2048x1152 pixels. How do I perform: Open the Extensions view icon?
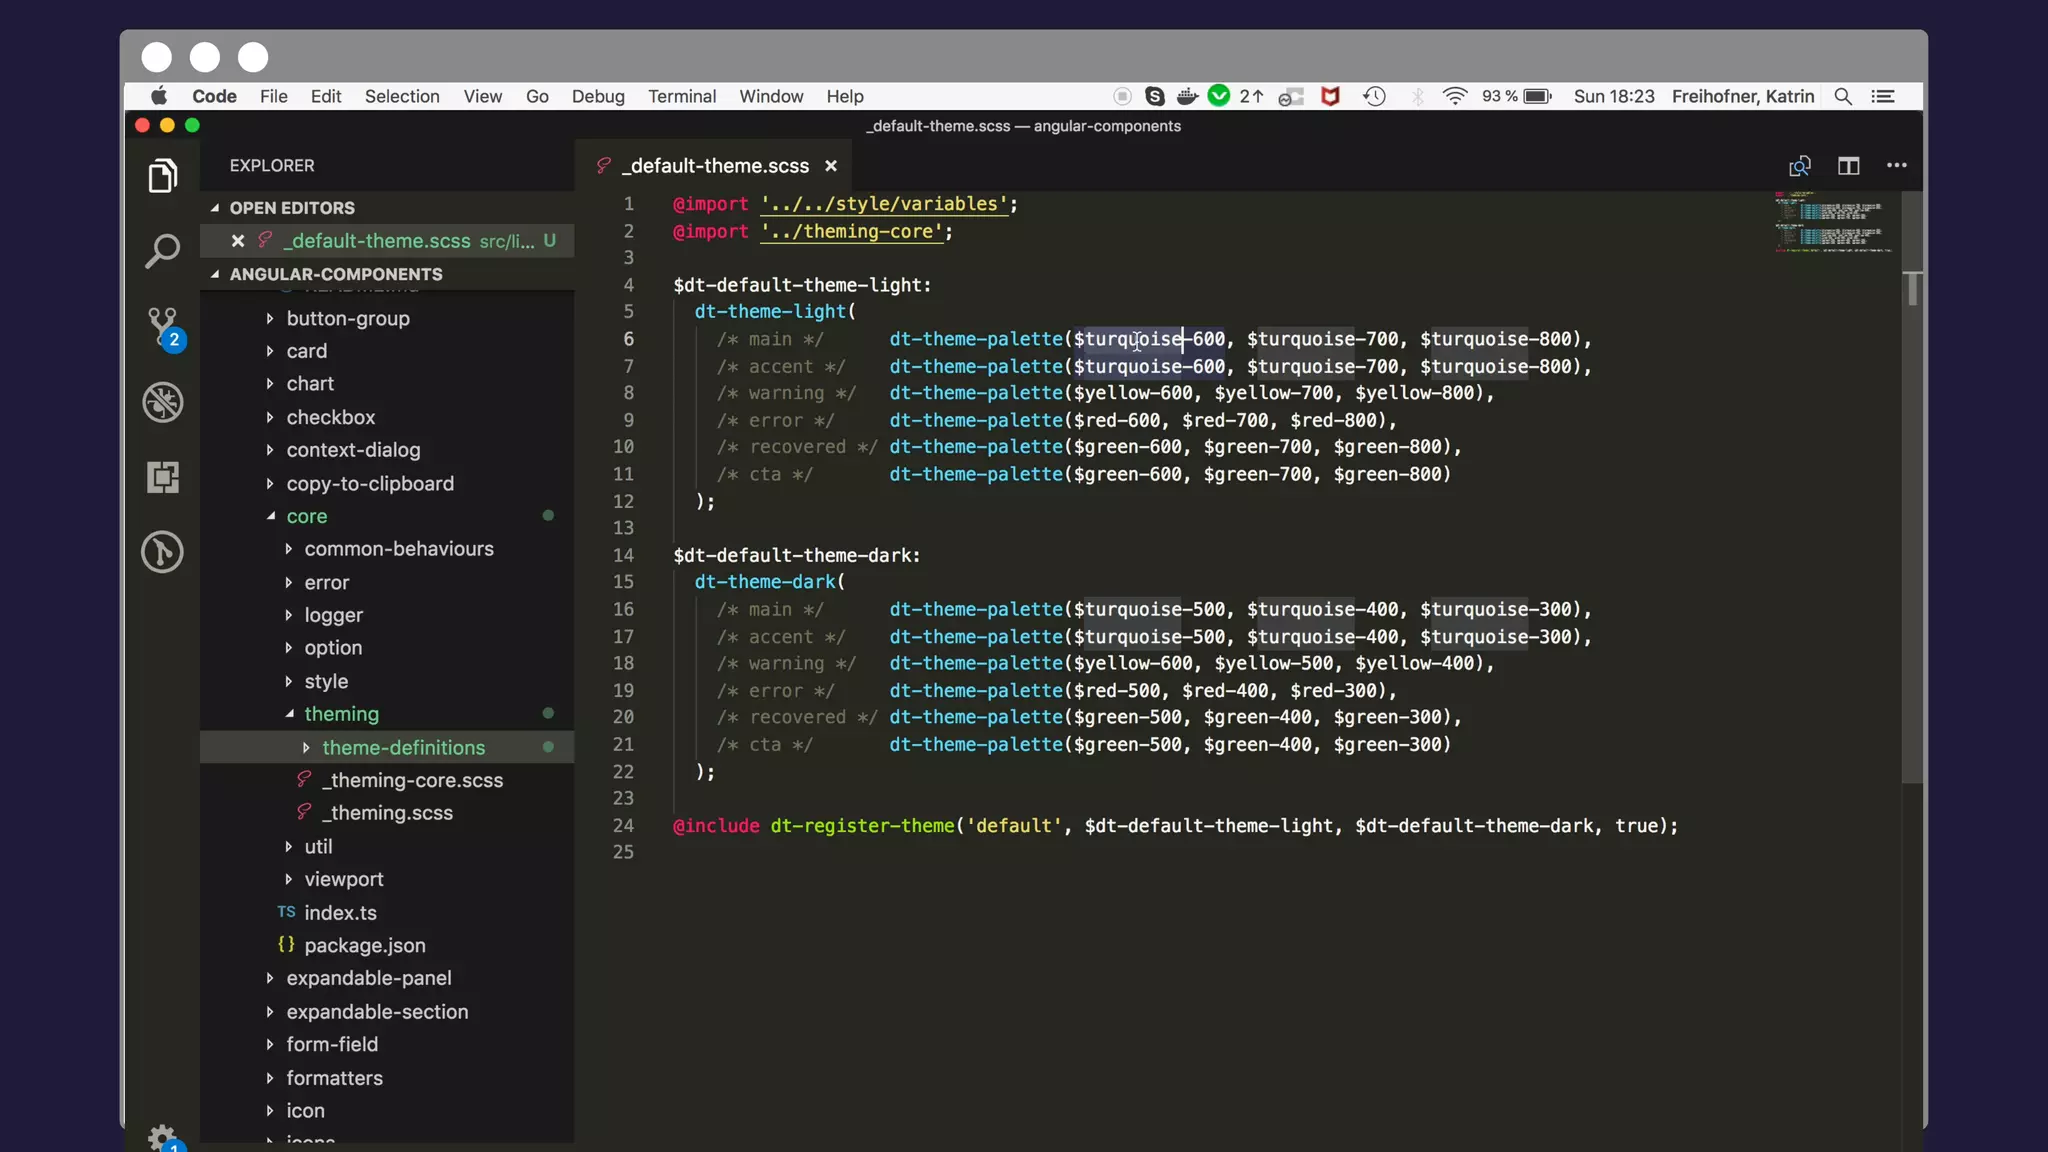(162, 477)
